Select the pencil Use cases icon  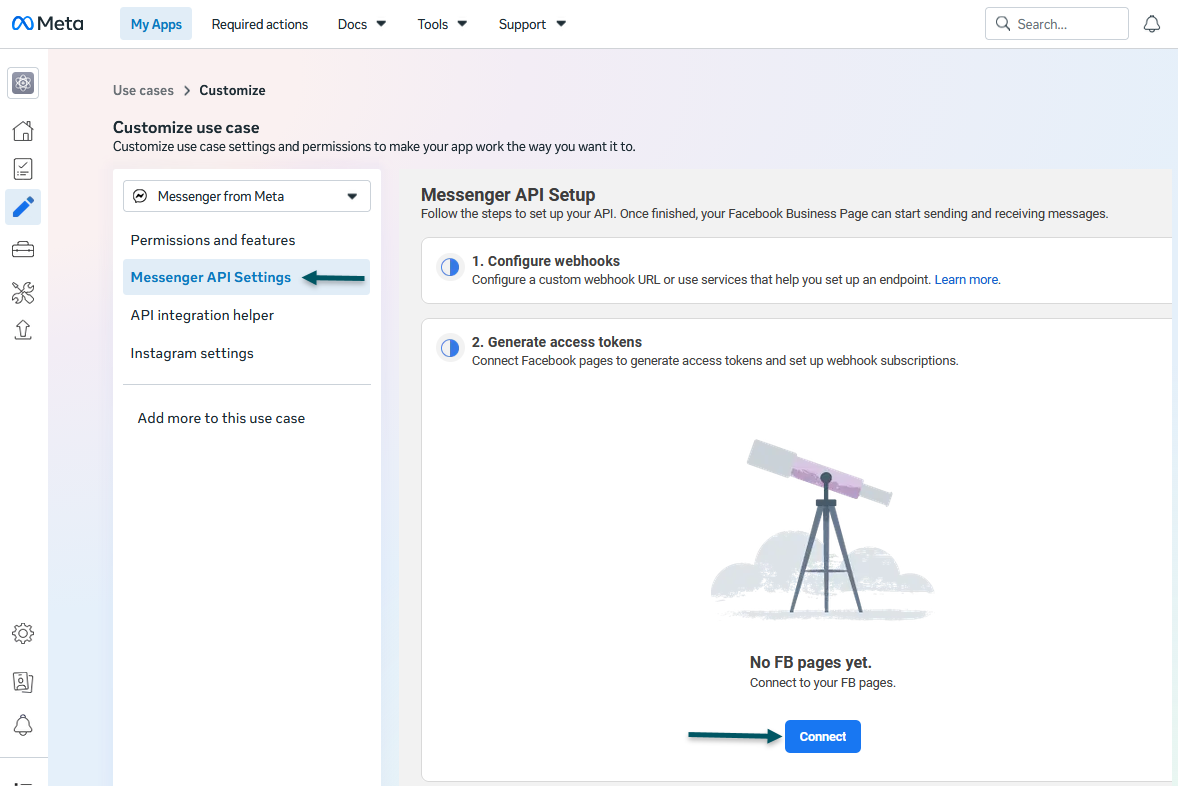pos(23,207)
